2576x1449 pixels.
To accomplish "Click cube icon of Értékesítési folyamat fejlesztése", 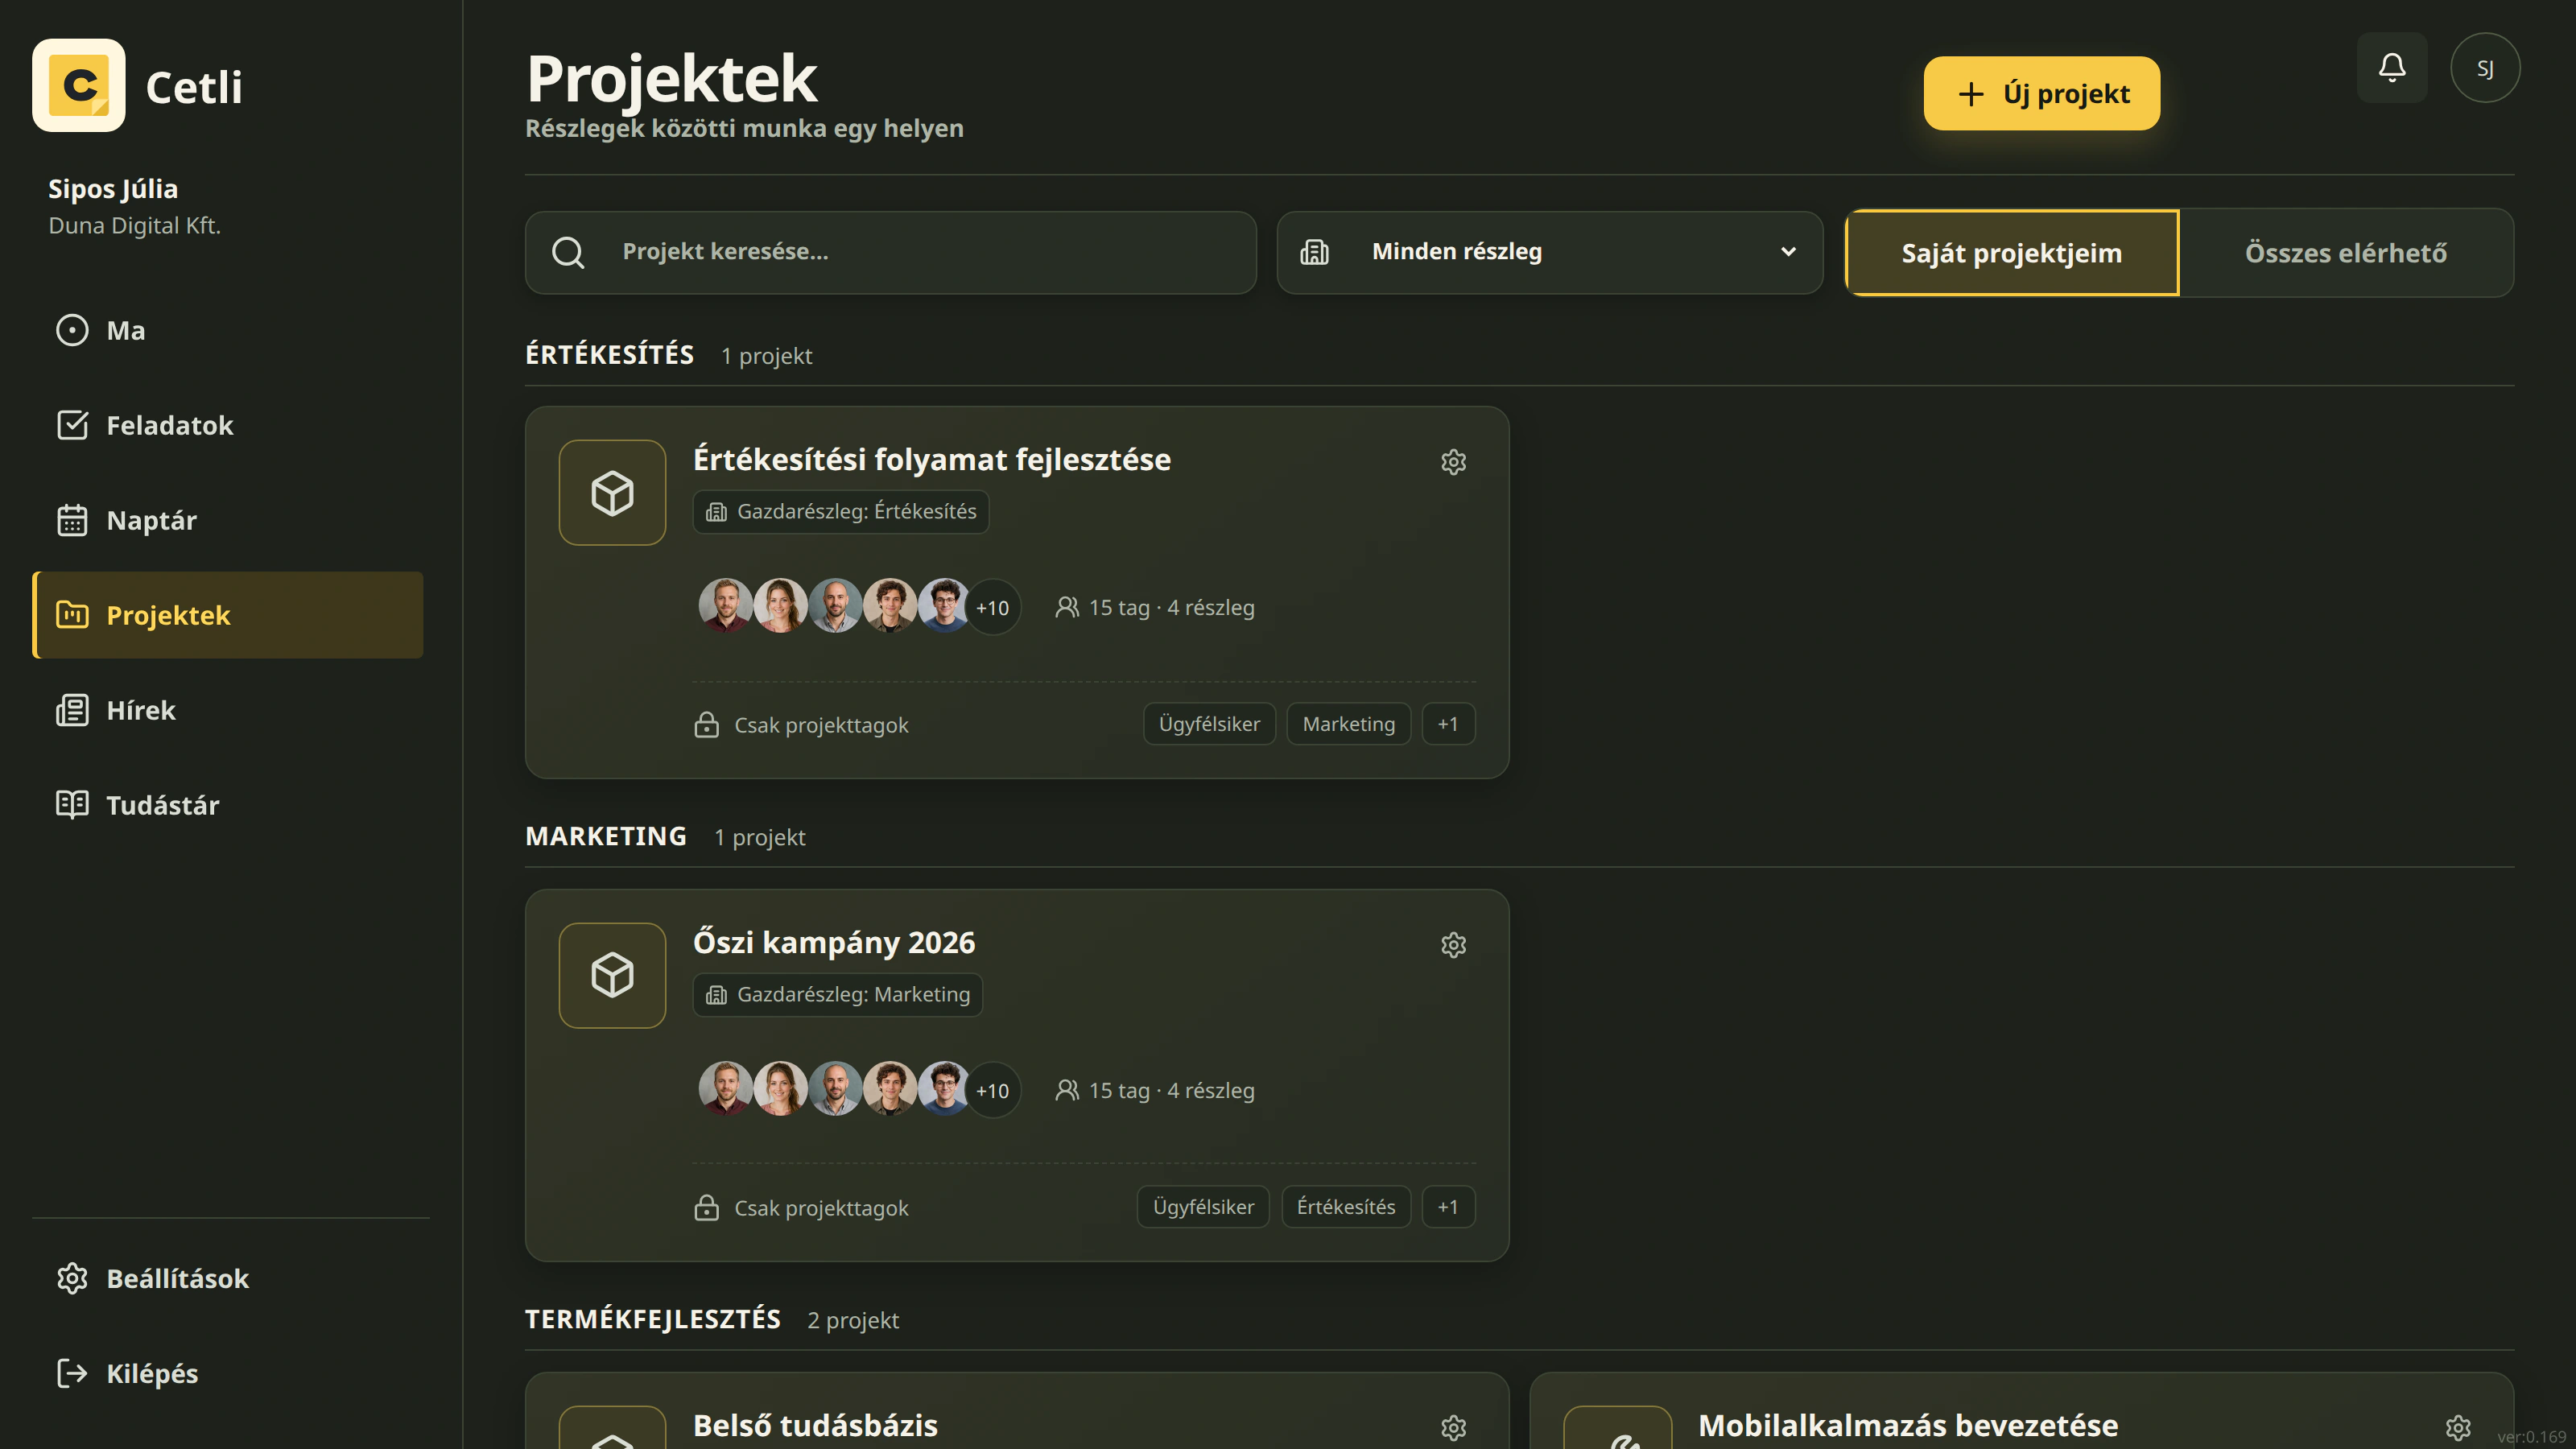I will pyautogui.click(x=612, y=492).
